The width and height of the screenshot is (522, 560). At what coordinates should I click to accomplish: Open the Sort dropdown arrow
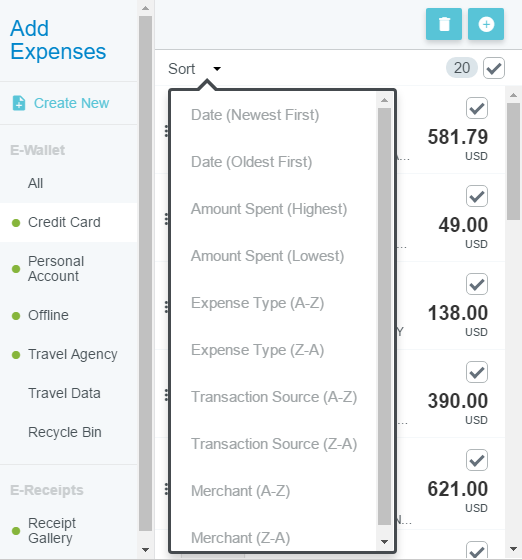point(217,69)
